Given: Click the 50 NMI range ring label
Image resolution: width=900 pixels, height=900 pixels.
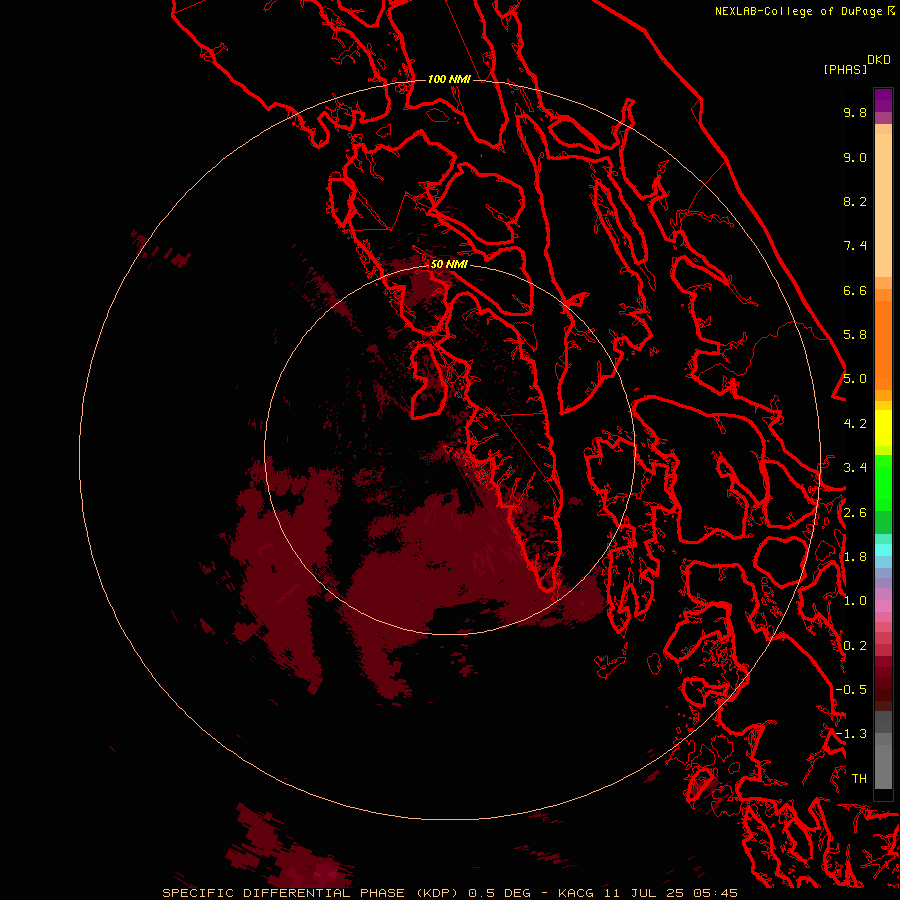Looking at the screenshot, I should click(x=449, y=264).
